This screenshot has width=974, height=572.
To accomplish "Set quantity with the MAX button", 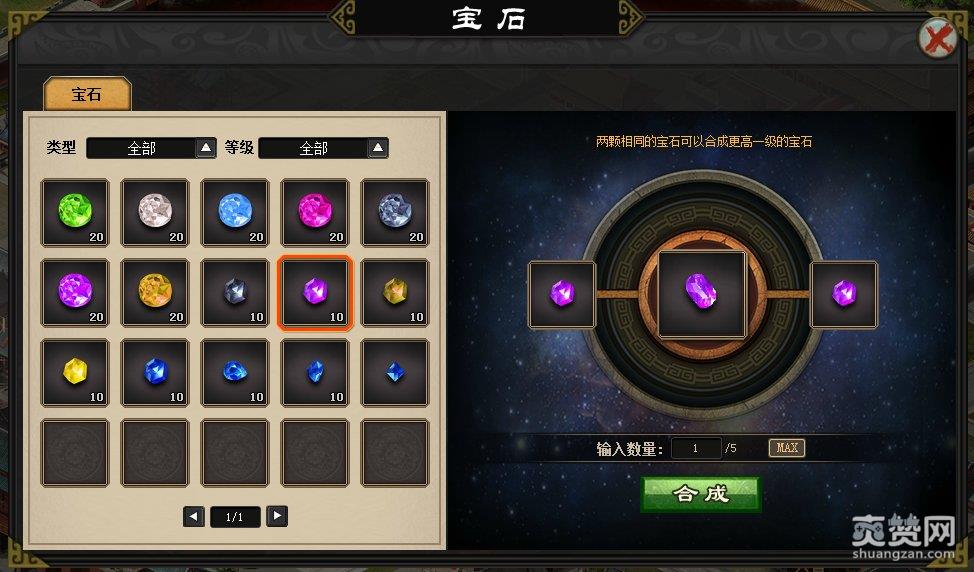I will (x=787, y=448).
